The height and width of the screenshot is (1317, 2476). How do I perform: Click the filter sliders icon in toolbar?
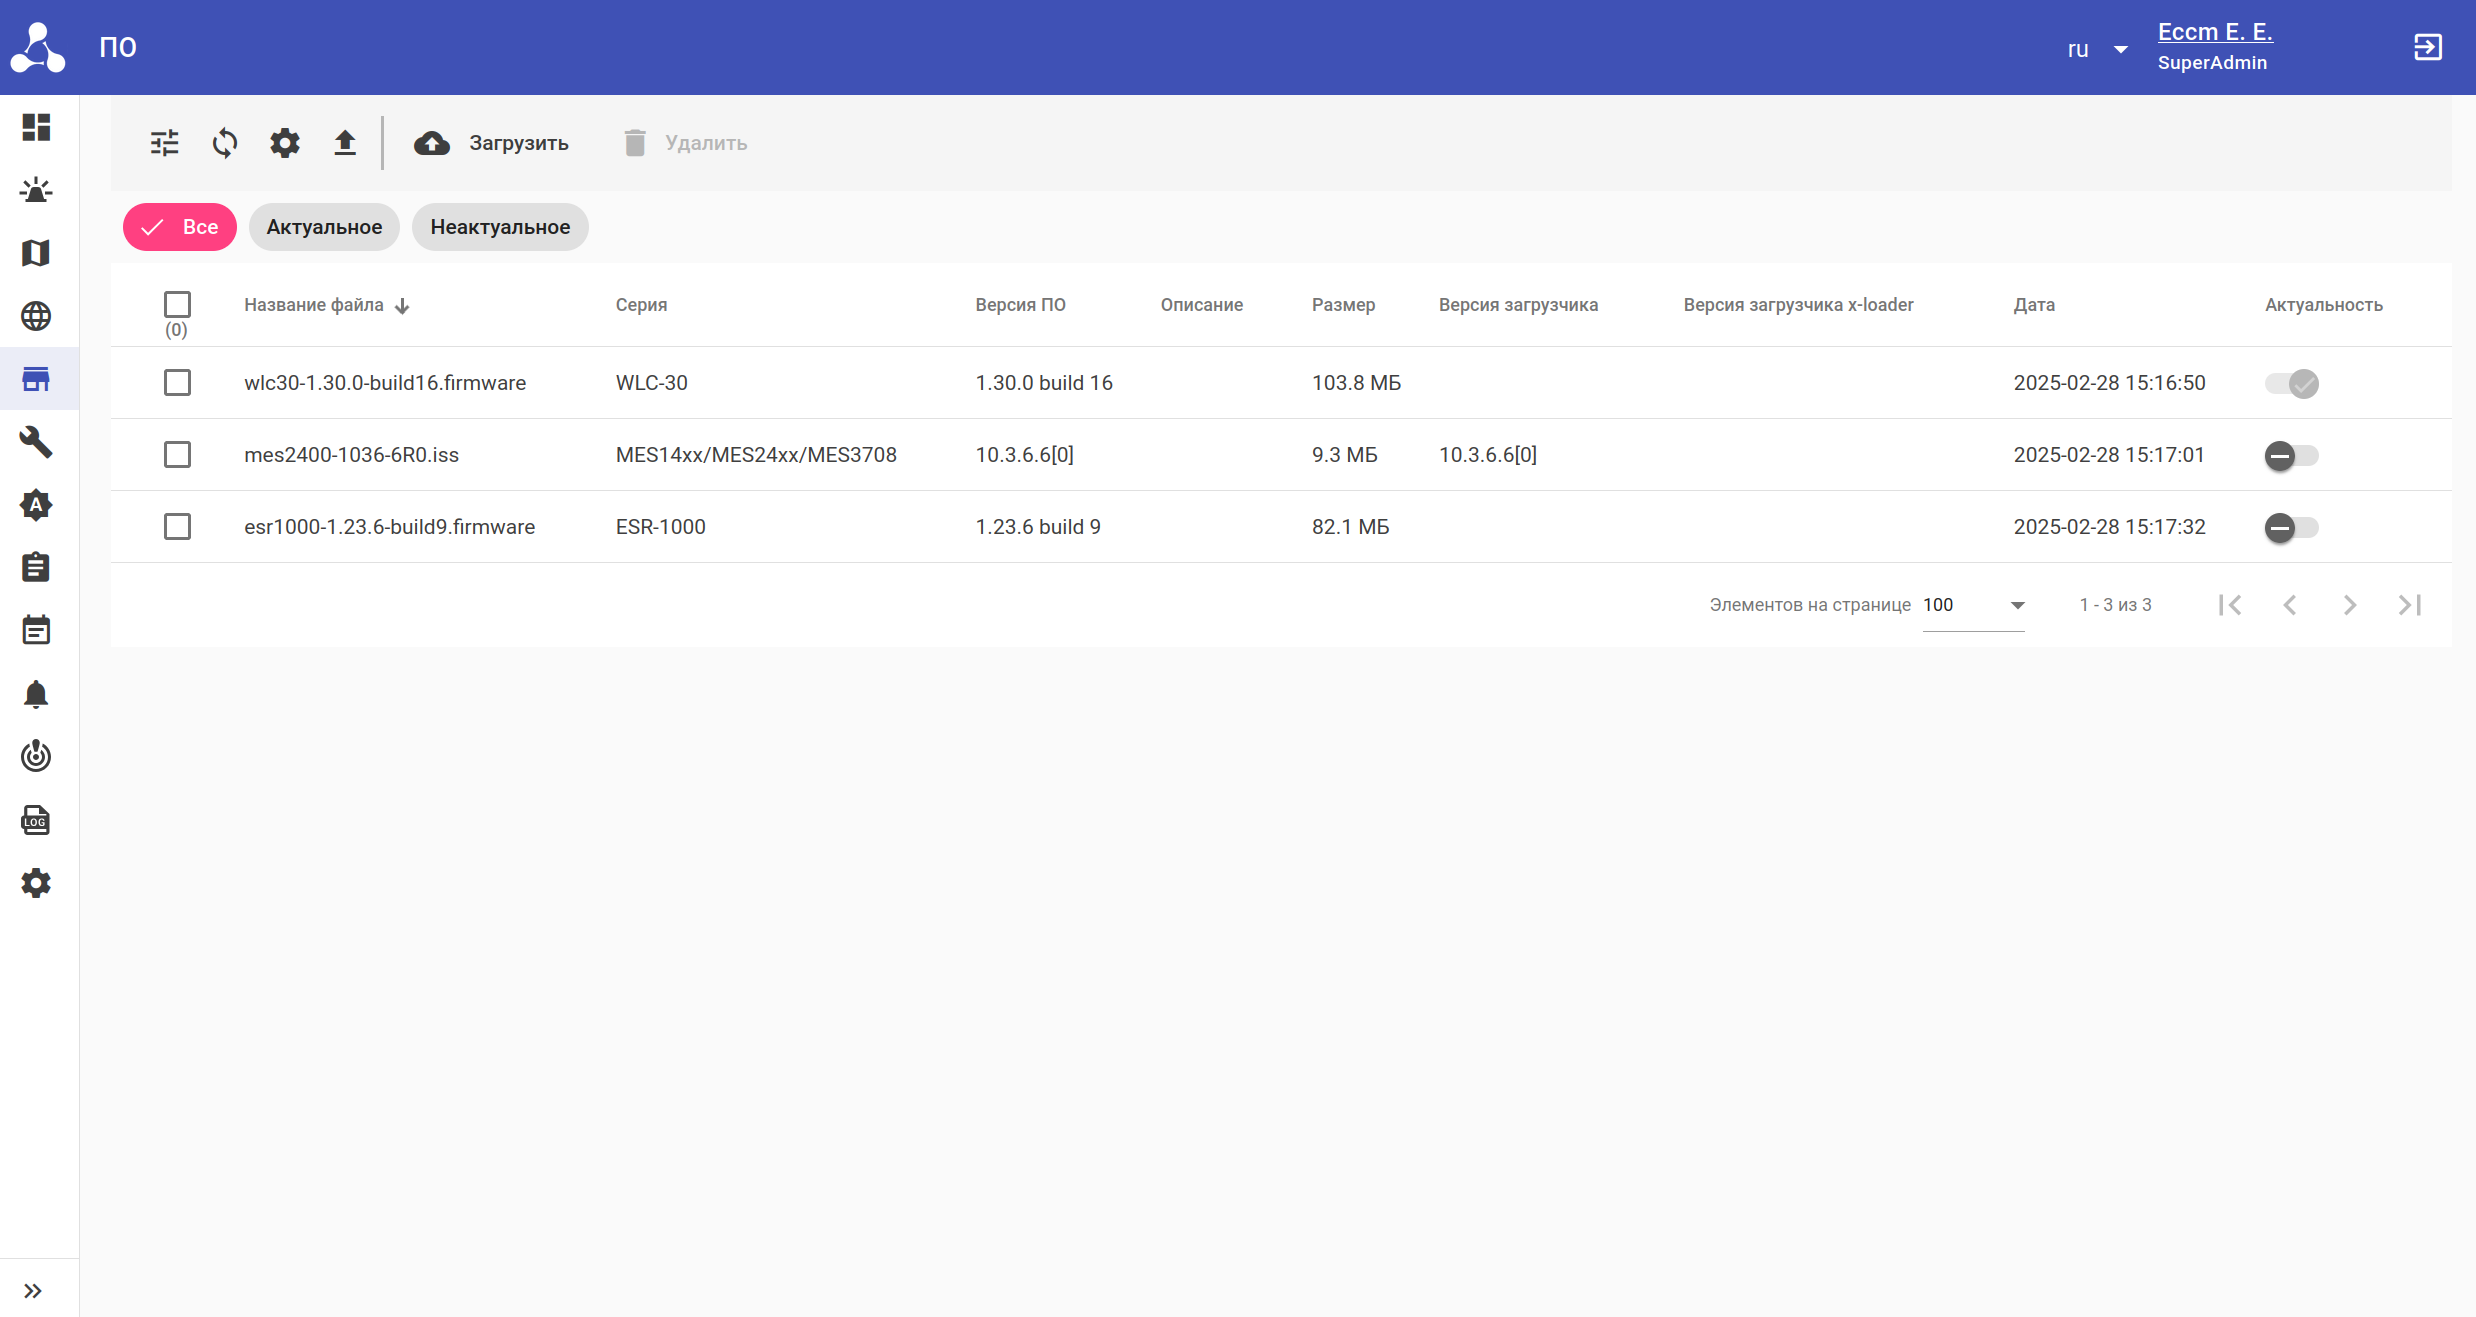coord(165,143)
